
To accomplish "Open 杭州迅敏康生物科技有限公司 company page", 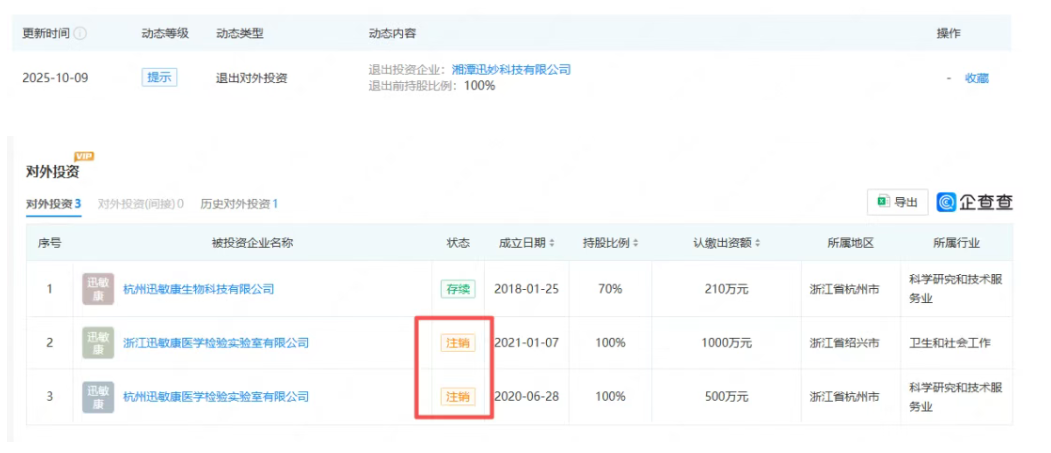I will [x=198, y=289].
